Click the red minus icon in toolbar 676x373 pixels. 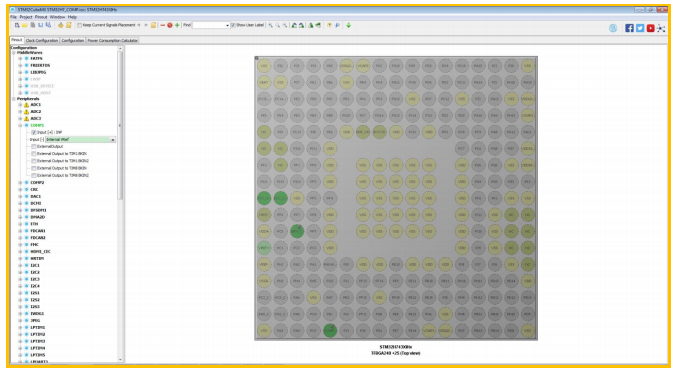[163, 25]
